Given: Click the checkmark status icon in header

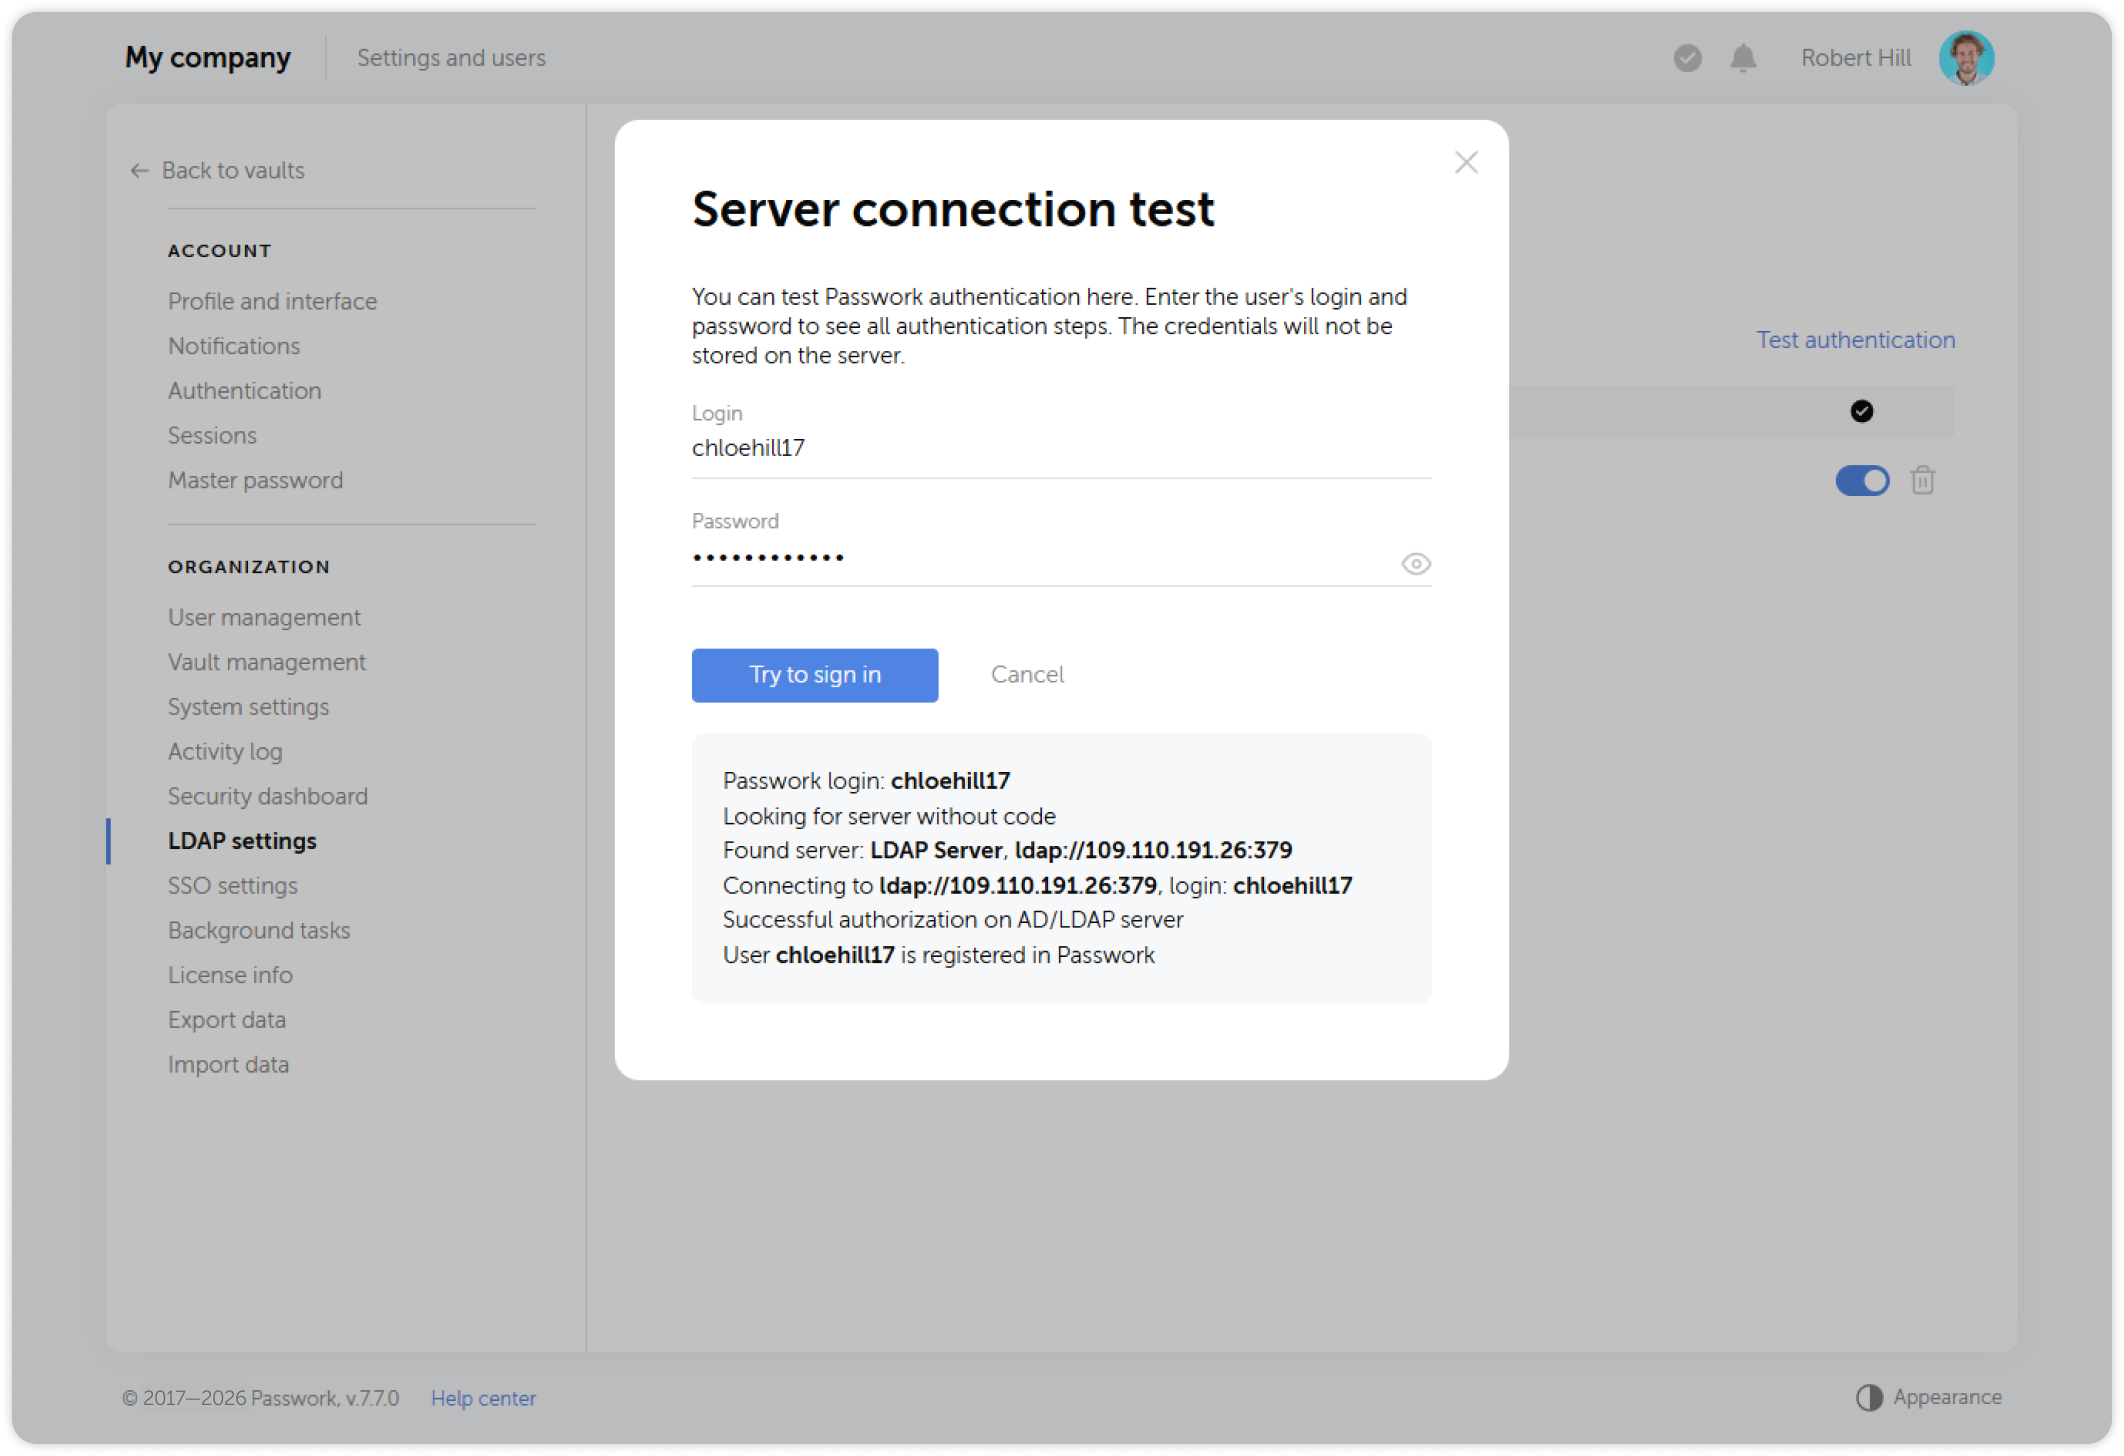Looking at the screenshot, I should [x=1688, y=58].
